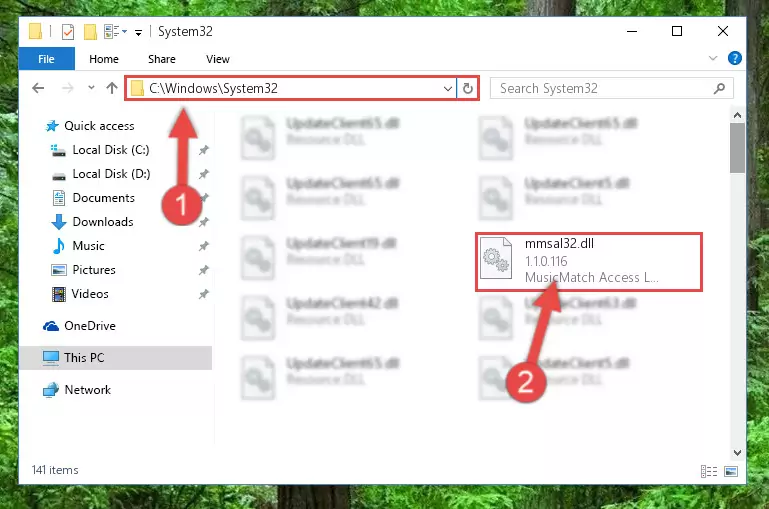Go forward using the forward arrow
The width and height of the screenshot is (769, 509).
68,88
